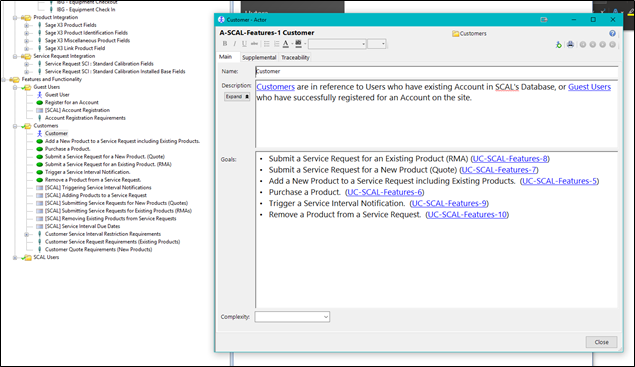Open the UC-SCAL-Features-7 link

coord(499,170)
